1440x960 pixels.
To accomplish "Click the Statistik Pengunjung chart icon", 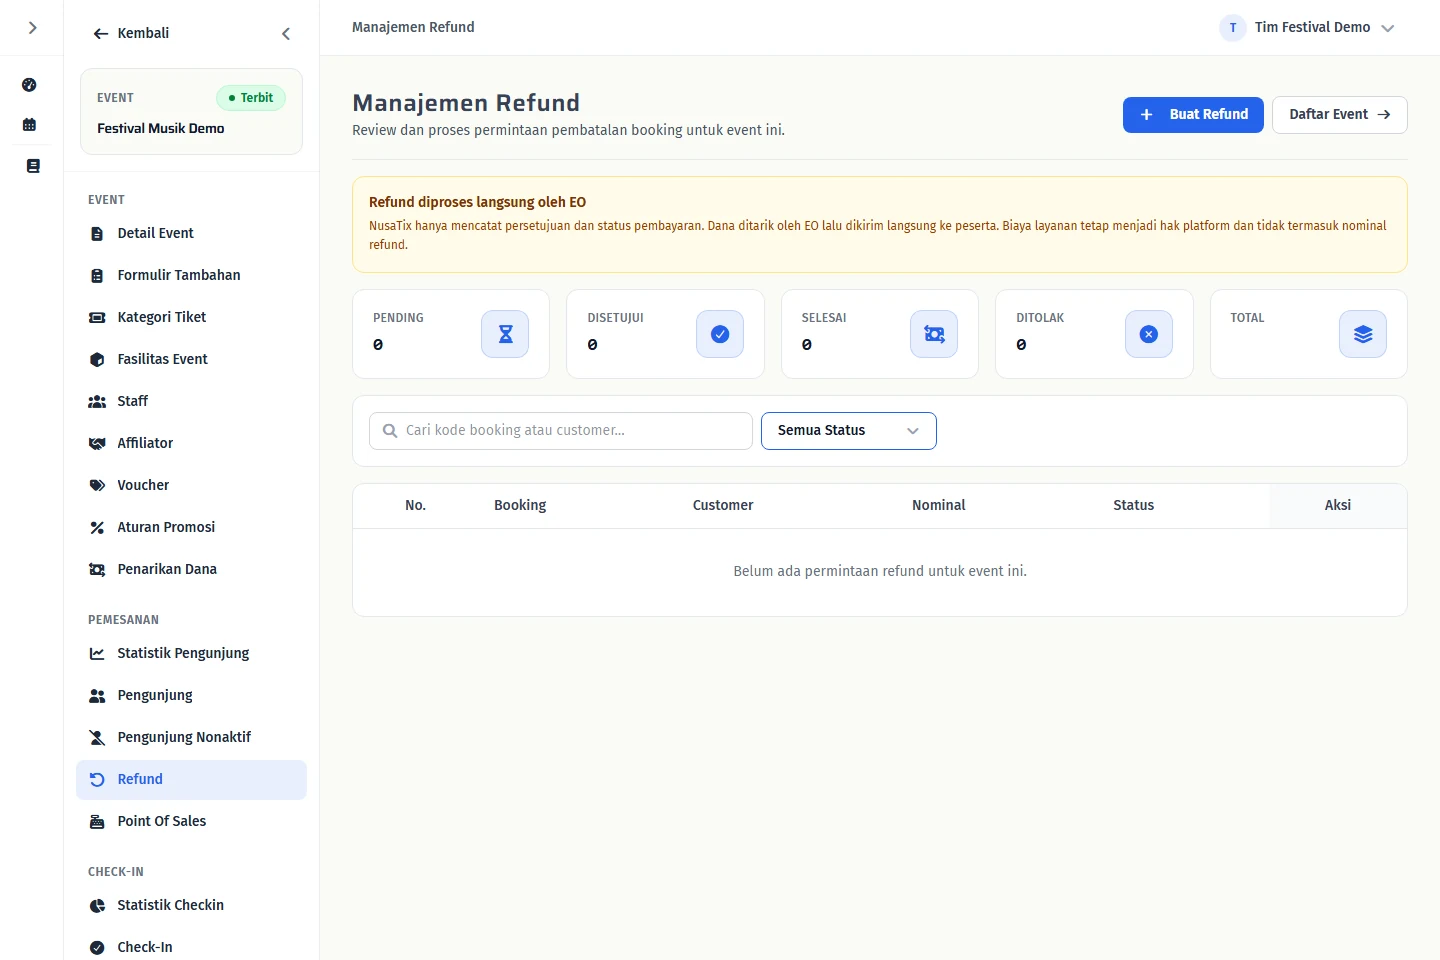I will (97, 654).
